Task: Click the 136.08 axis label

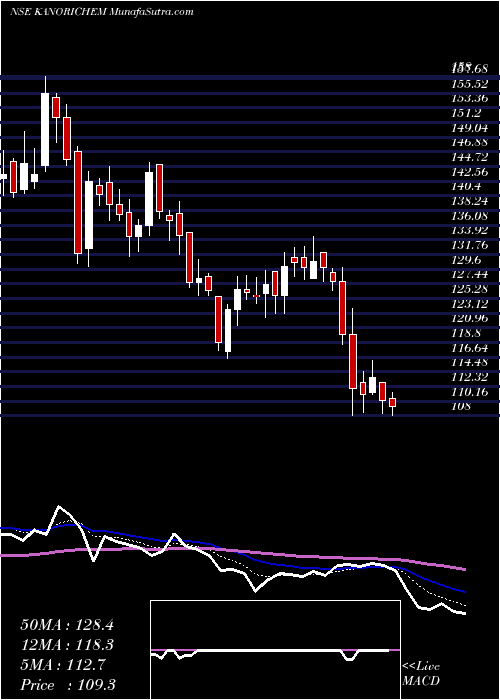Action: (469, 216)
